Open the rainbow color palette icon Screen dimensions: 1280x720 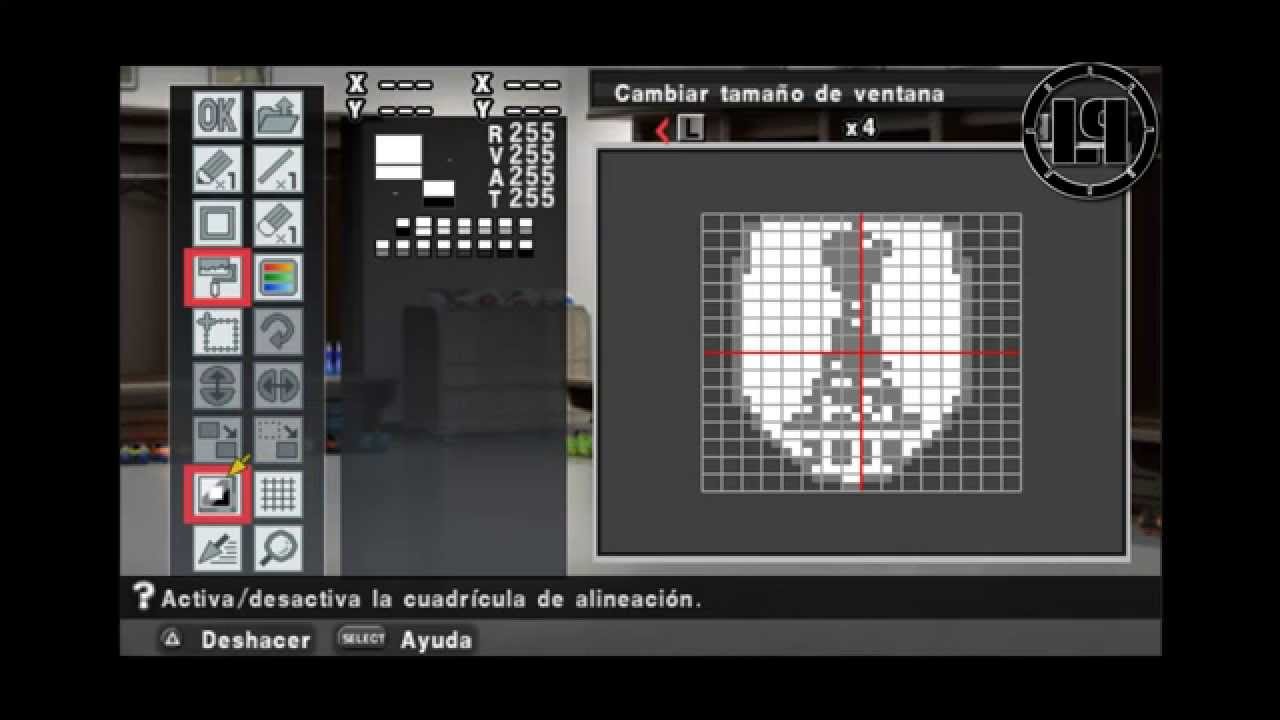tap(278, 277)
